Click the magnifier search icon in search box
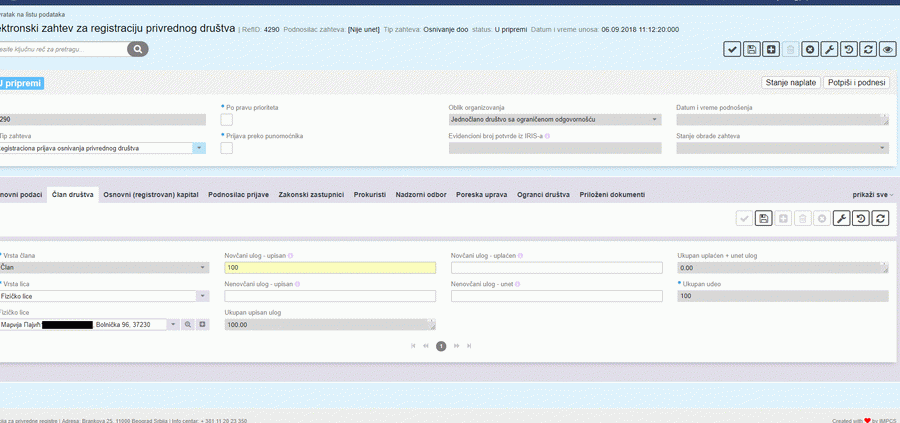 pyautogui.click(x=137, y=49)
